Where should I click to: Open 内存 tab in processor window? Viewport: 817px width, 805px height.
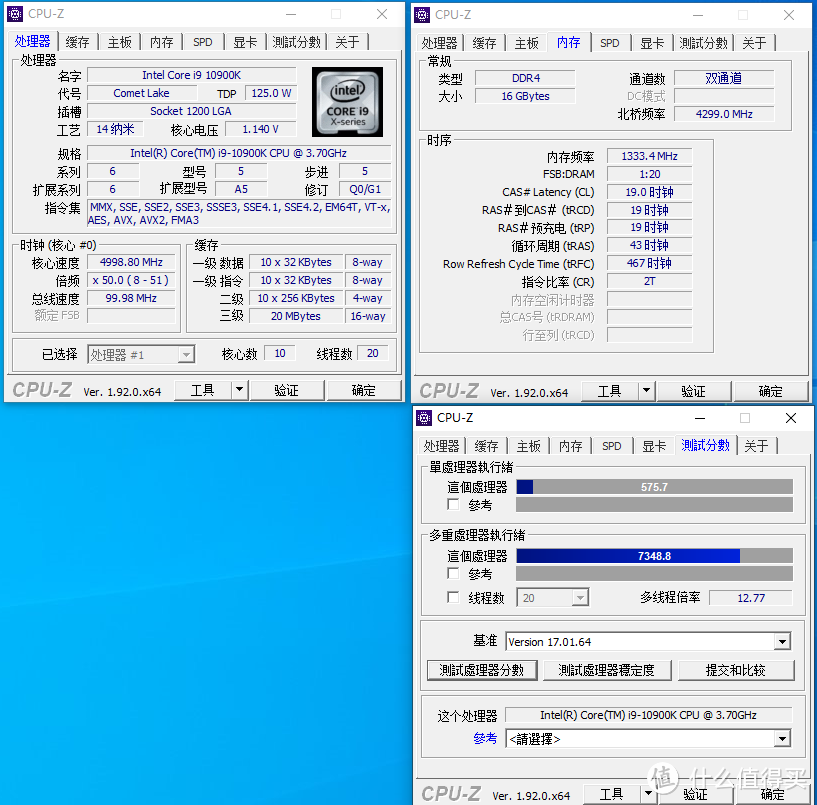[162, 42]
